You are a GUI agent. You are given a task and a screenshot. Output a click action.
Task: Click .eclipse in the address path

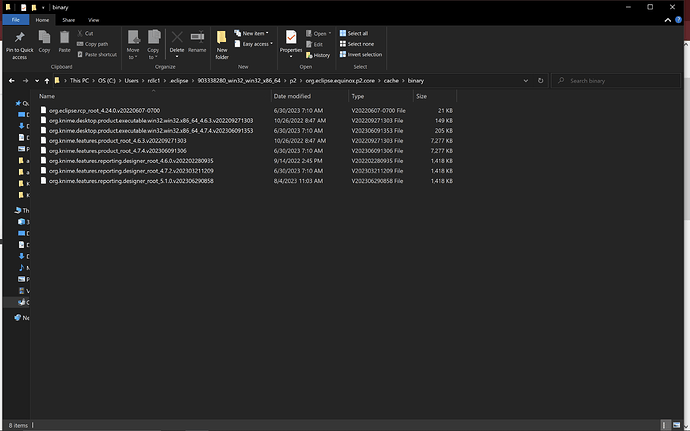point(179,81)
